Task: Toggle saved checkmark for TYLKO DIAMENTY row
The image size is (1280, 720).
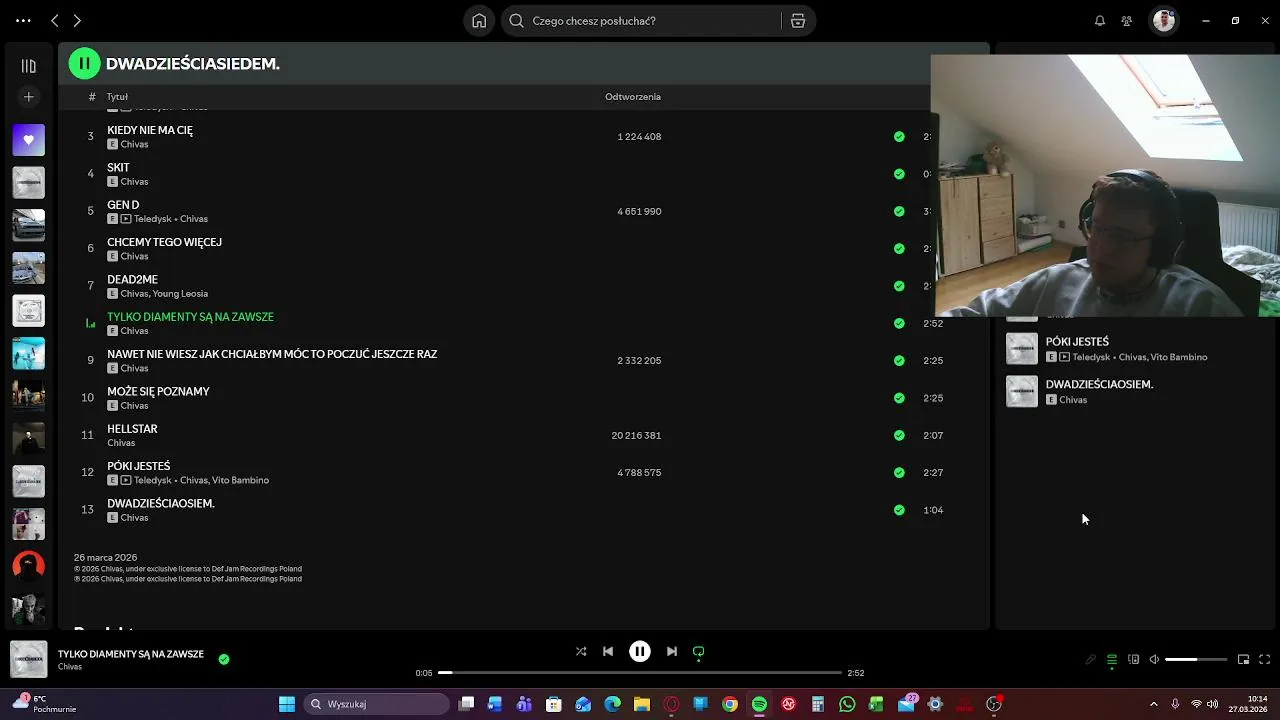Action: click(899, 323)
